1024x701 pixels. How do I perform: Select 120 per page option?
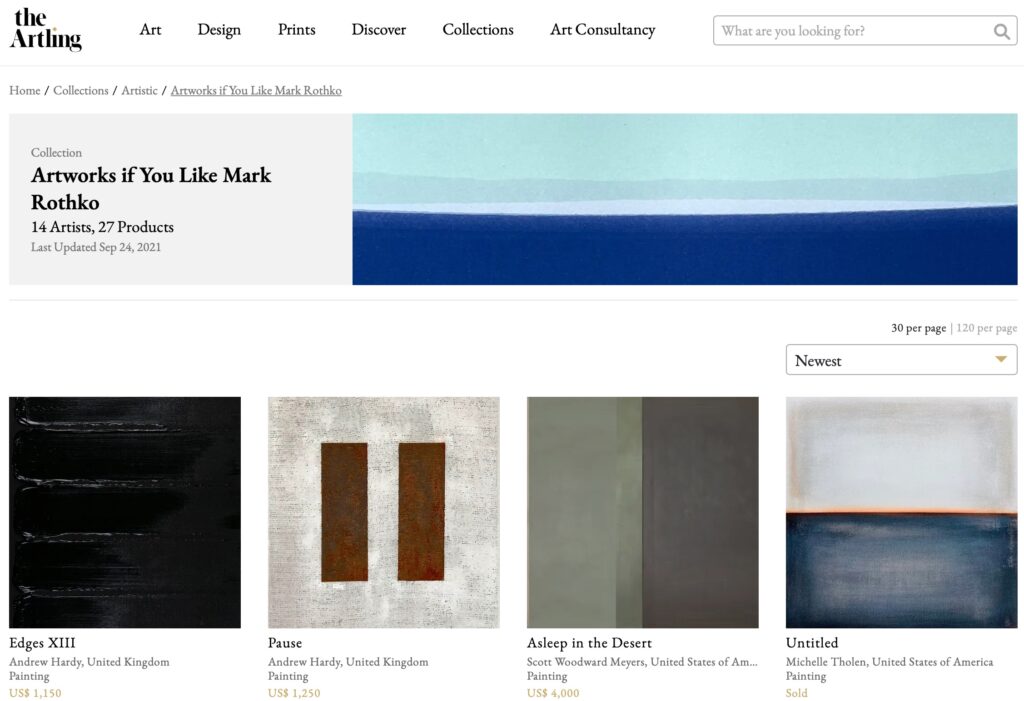click(x=987, y=328)
